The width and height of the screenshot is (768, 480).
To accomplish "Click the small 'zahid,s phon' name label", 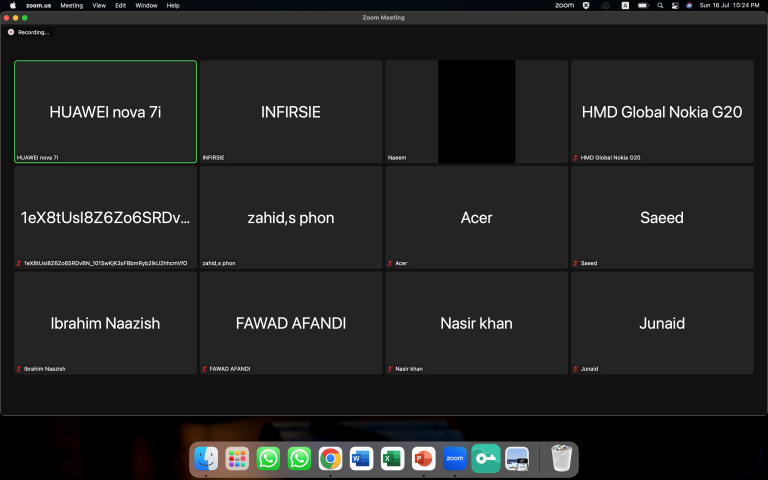I will pyautogui.click(x=219, y=264).
